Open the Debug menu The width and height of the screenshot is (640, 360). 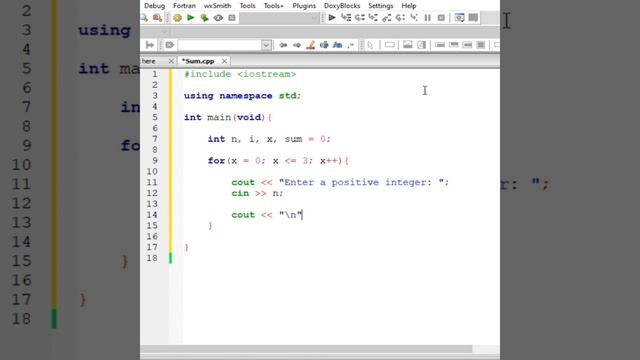pos(154,6)
